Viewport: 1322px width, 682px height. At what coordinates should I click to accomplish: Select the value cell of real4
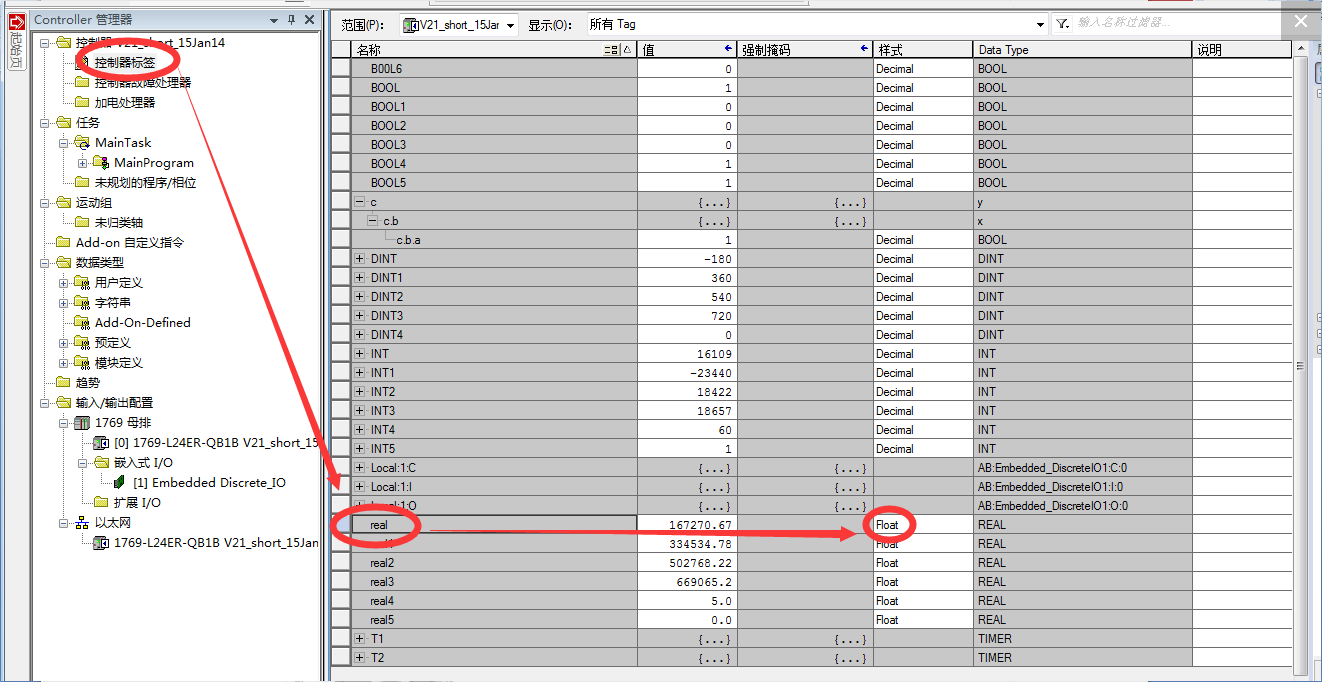686,601
